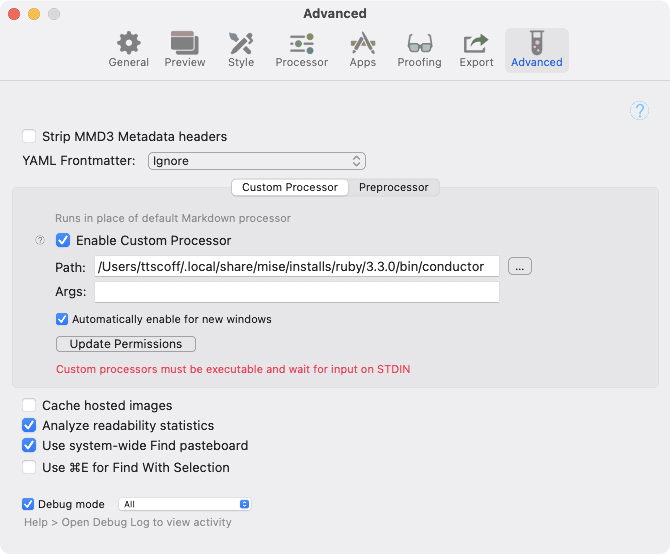This screenshot has width=670, height=554.
Task: Open the Apps preferences pane
Action: click(363, 50)
